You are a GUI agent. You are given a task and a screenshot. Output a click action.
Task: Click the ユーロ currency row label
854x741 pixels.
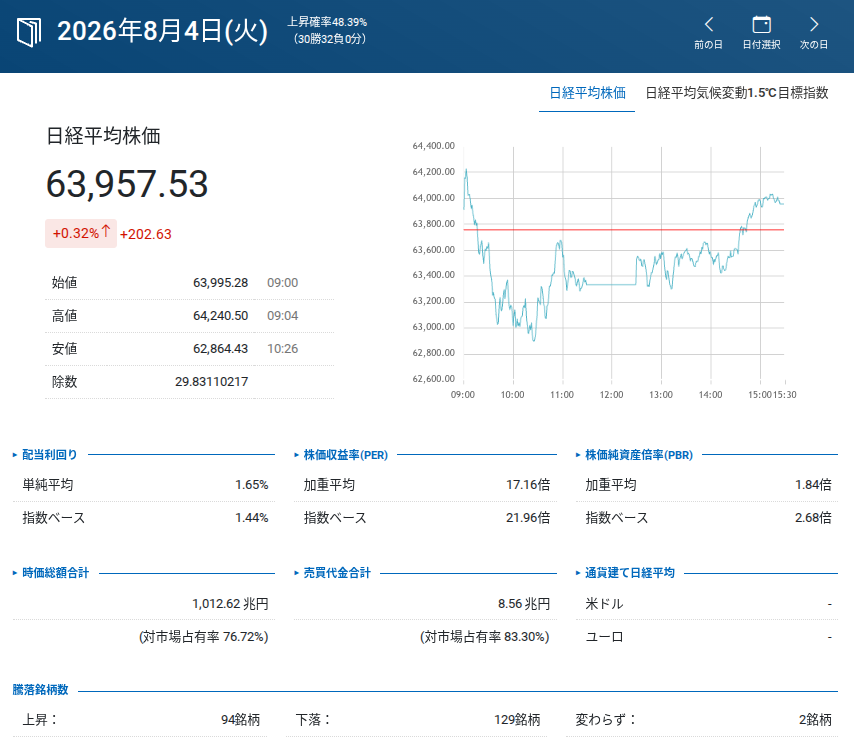coord(603,637)
